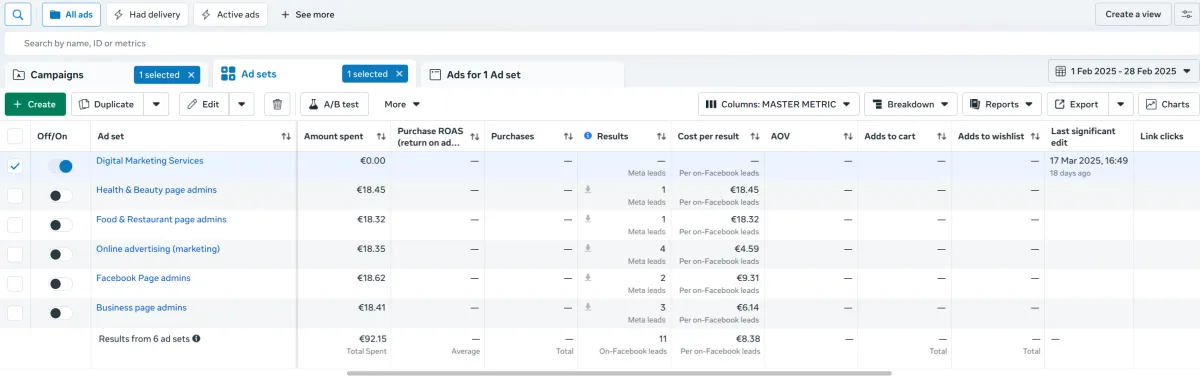Click the Edit button
Viewport: 1200px width, 376px height.
coord(205,104)
